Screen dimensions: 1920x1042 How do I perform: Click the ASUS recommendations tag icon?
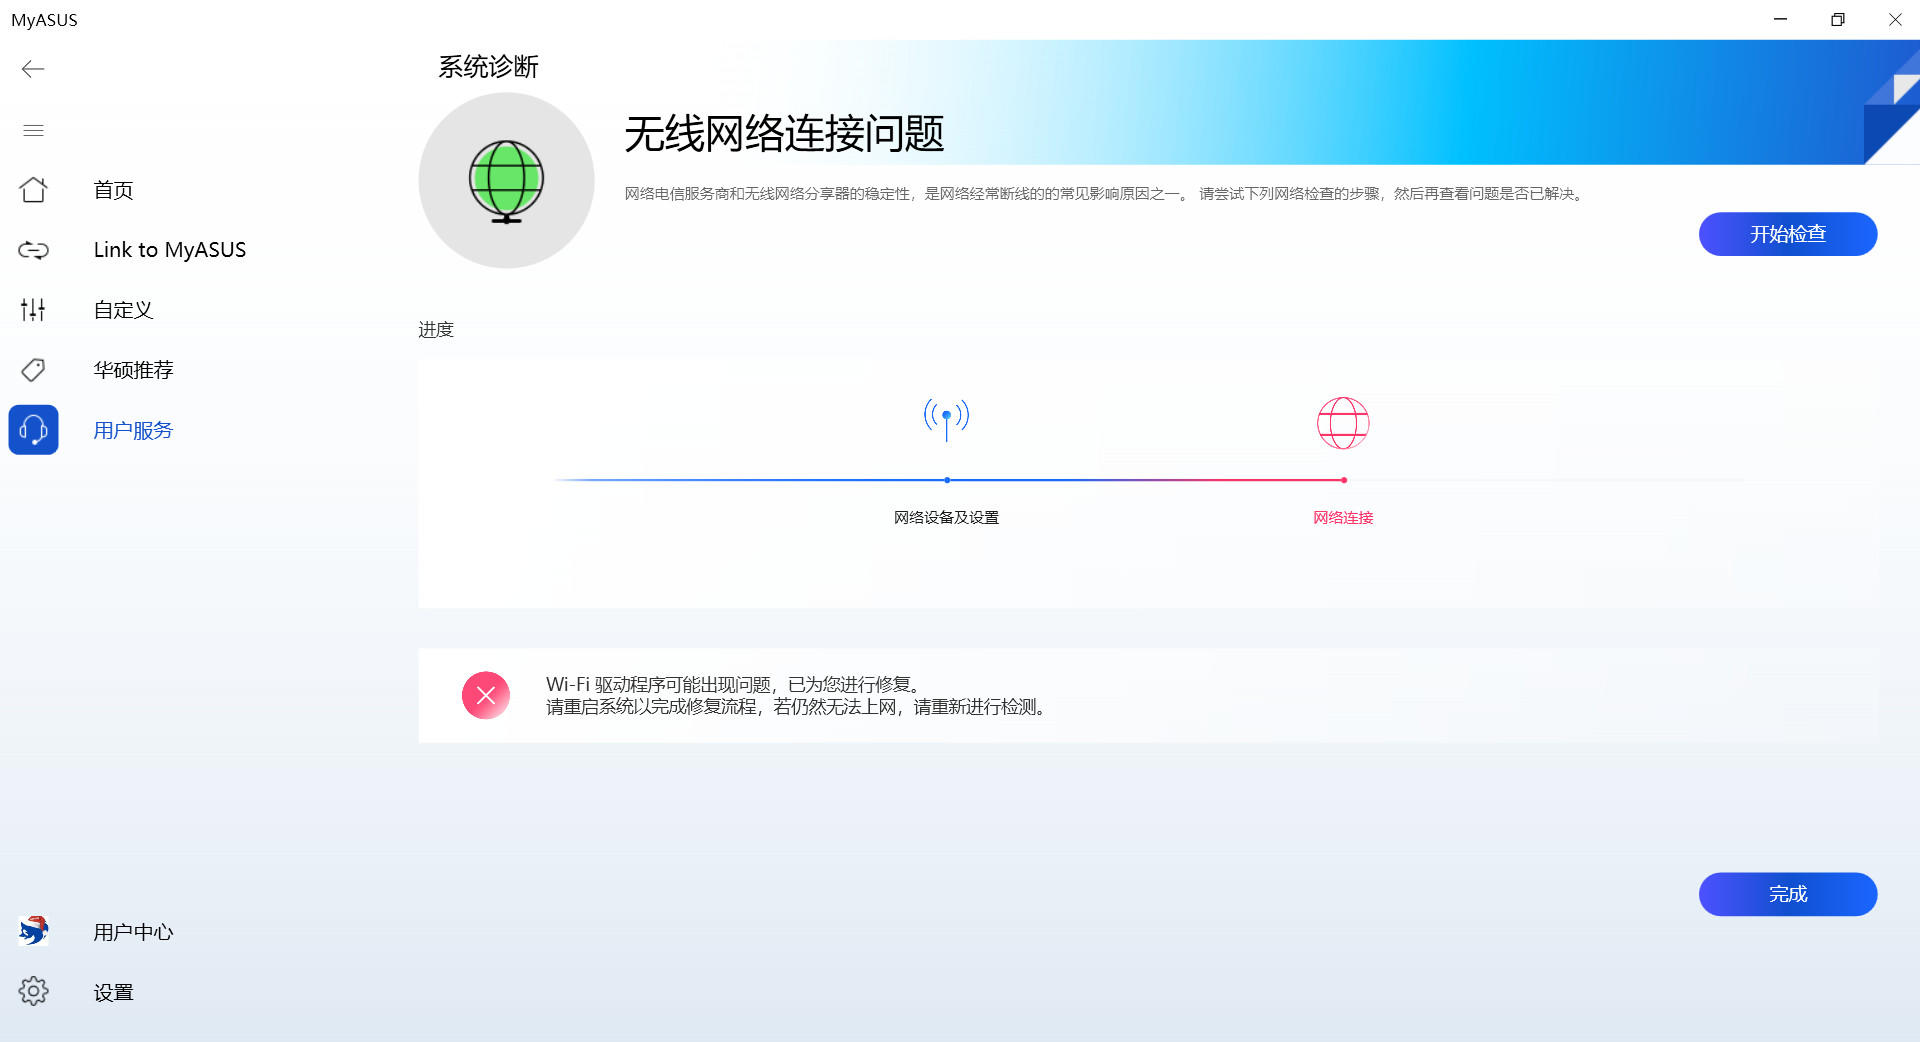33,370
